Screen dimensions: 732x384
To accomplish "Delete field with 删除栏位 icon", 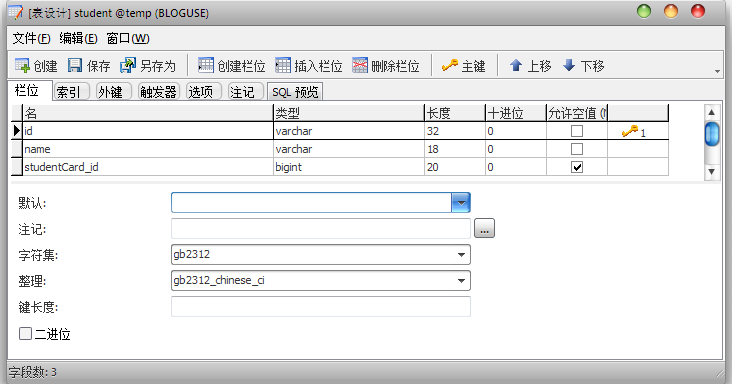I will tap(359, 65).
